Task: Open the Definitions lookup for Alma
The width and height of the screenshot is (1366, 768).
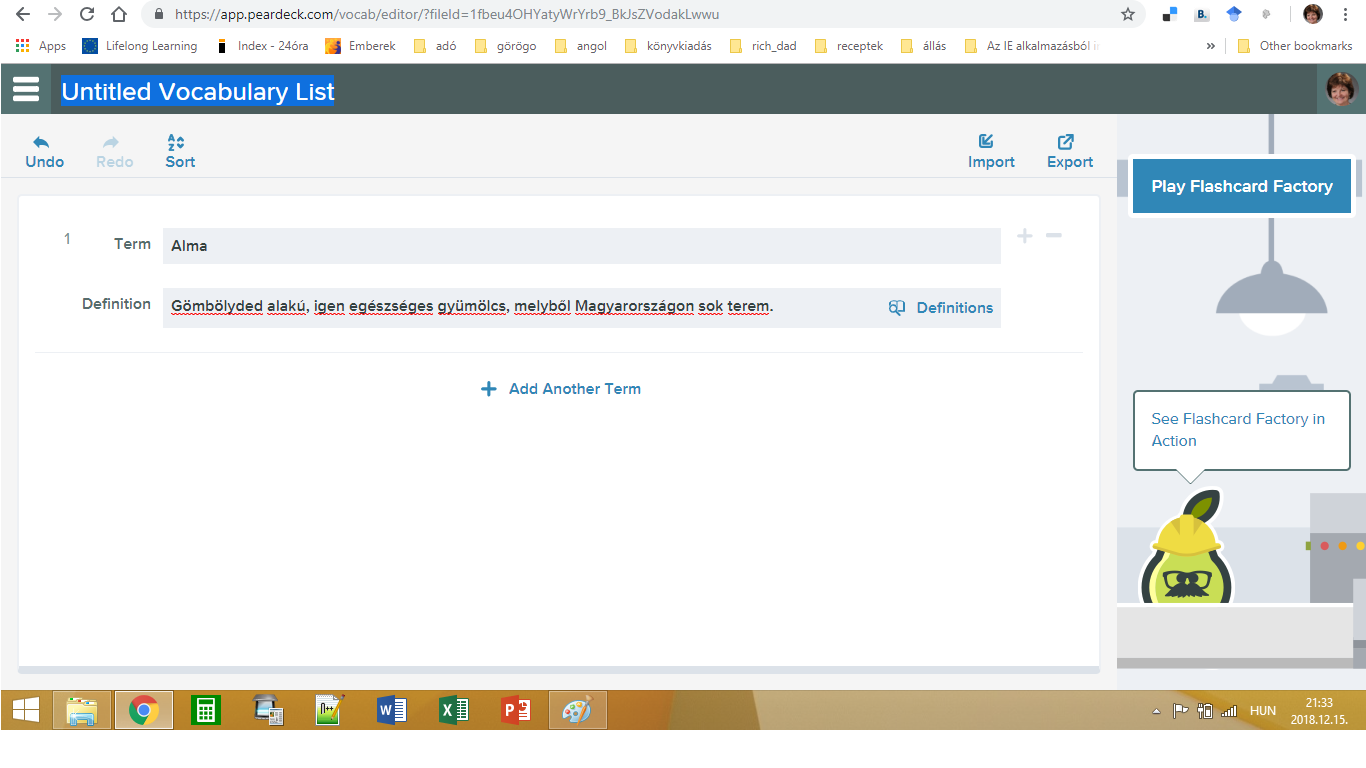Action: [941, 308]
